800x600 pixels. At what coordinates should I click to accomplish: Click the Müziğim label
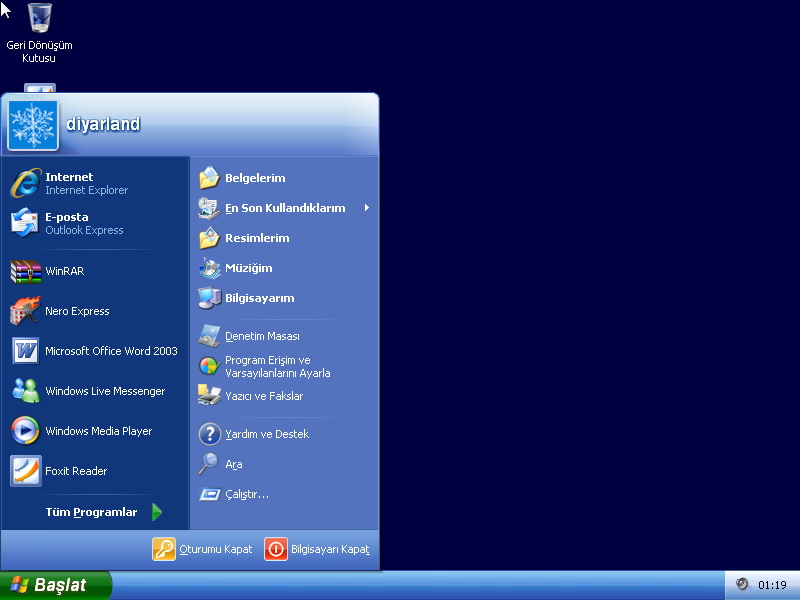(248, 268)
